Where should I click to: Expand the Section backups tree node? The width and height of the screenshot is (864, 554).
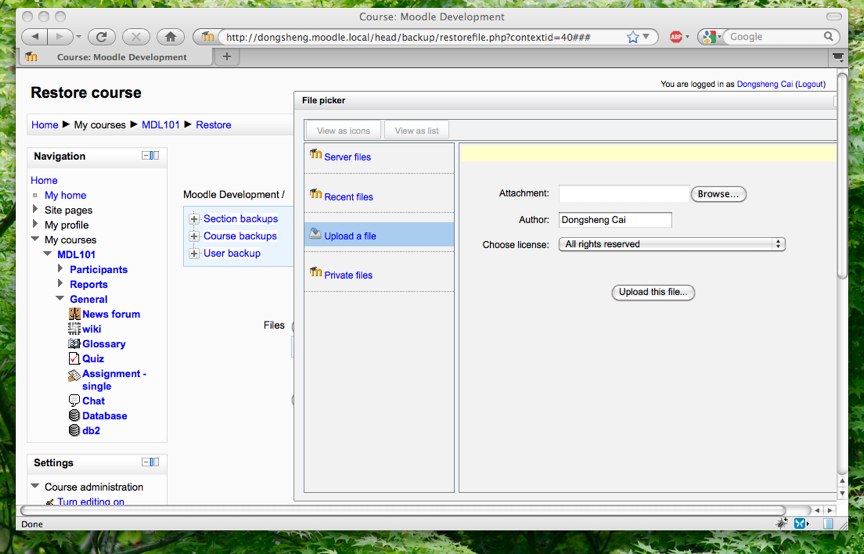click(x=194, y=219)
